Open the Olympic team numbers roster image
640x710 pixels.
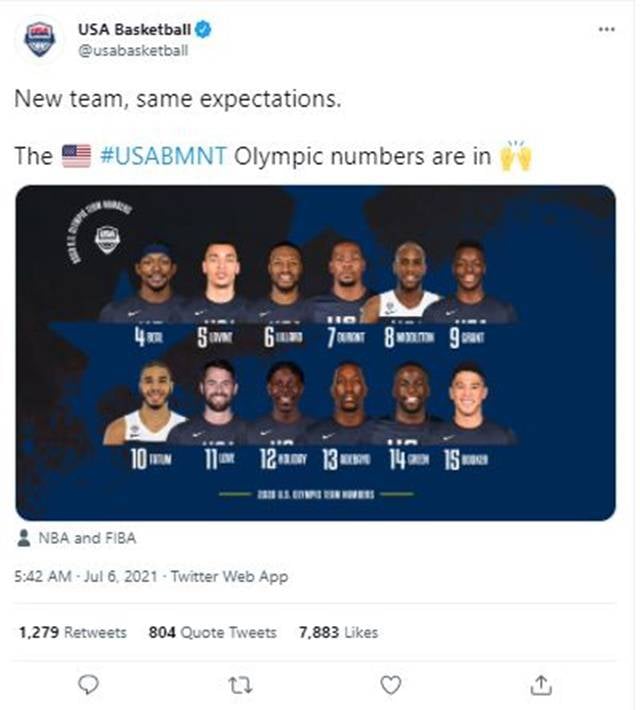[x=316, y=353]
